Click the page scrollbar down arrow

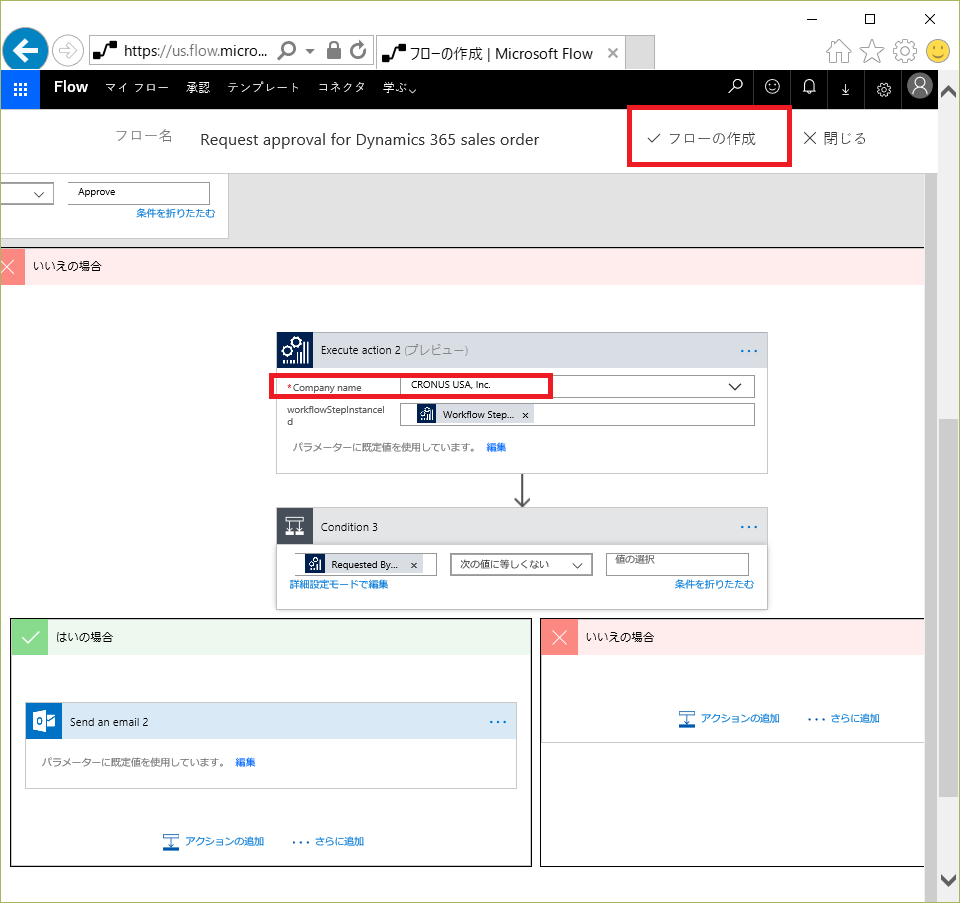point(948,880)
